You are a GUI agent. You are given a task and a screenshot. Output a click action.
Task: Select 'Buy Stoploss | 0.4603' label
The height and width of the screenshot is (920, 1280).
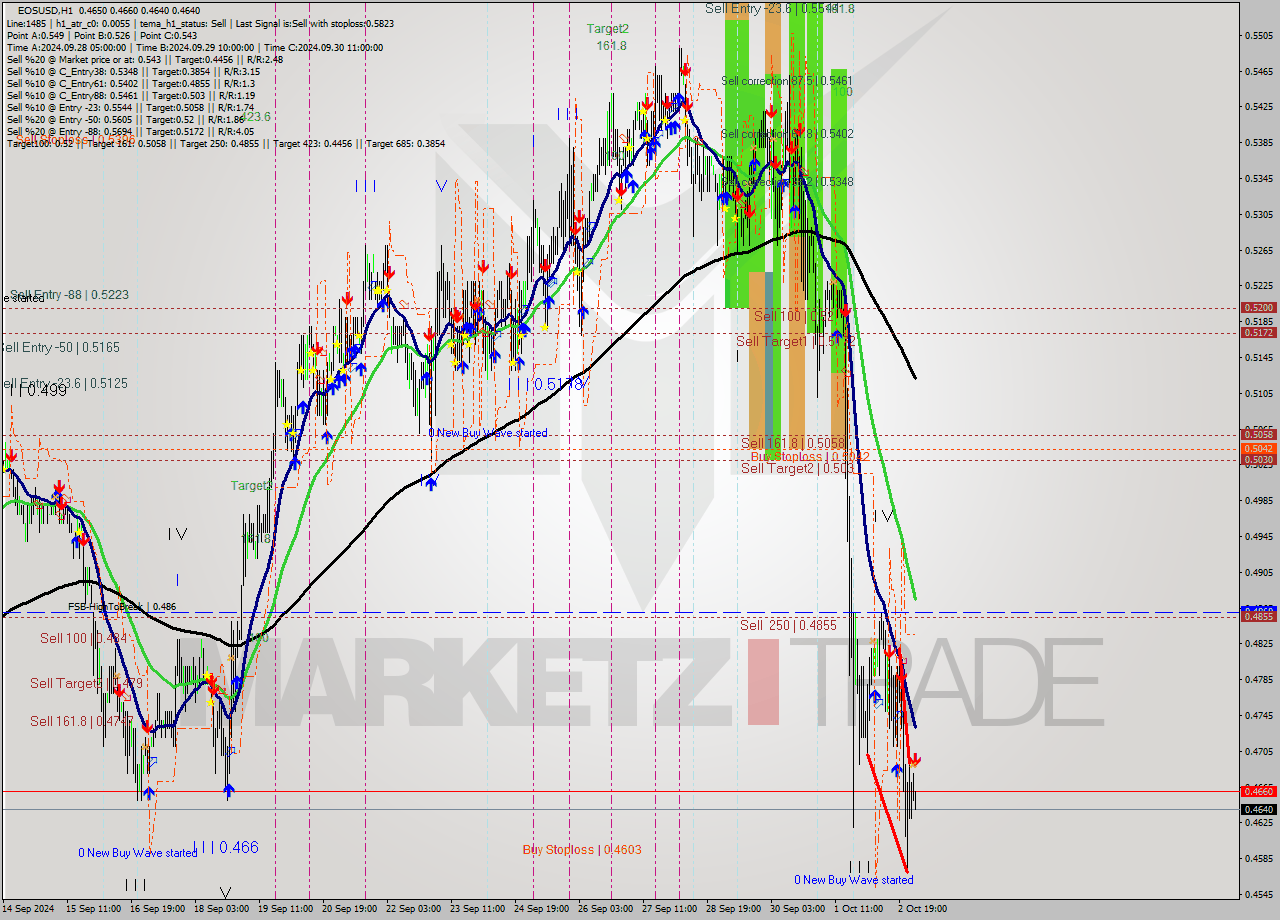pyautogui.click(x=582, y=850)
